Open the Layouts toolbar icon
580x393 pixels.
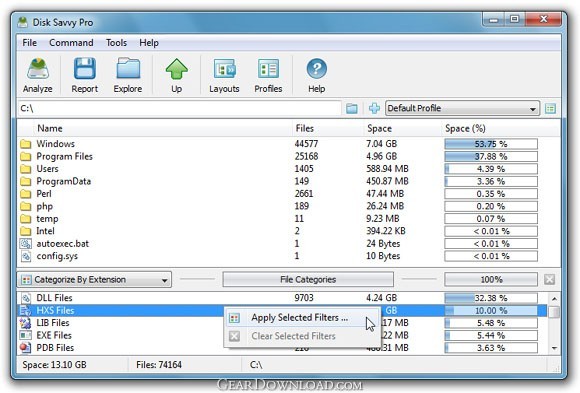click(x=224, y=69)
